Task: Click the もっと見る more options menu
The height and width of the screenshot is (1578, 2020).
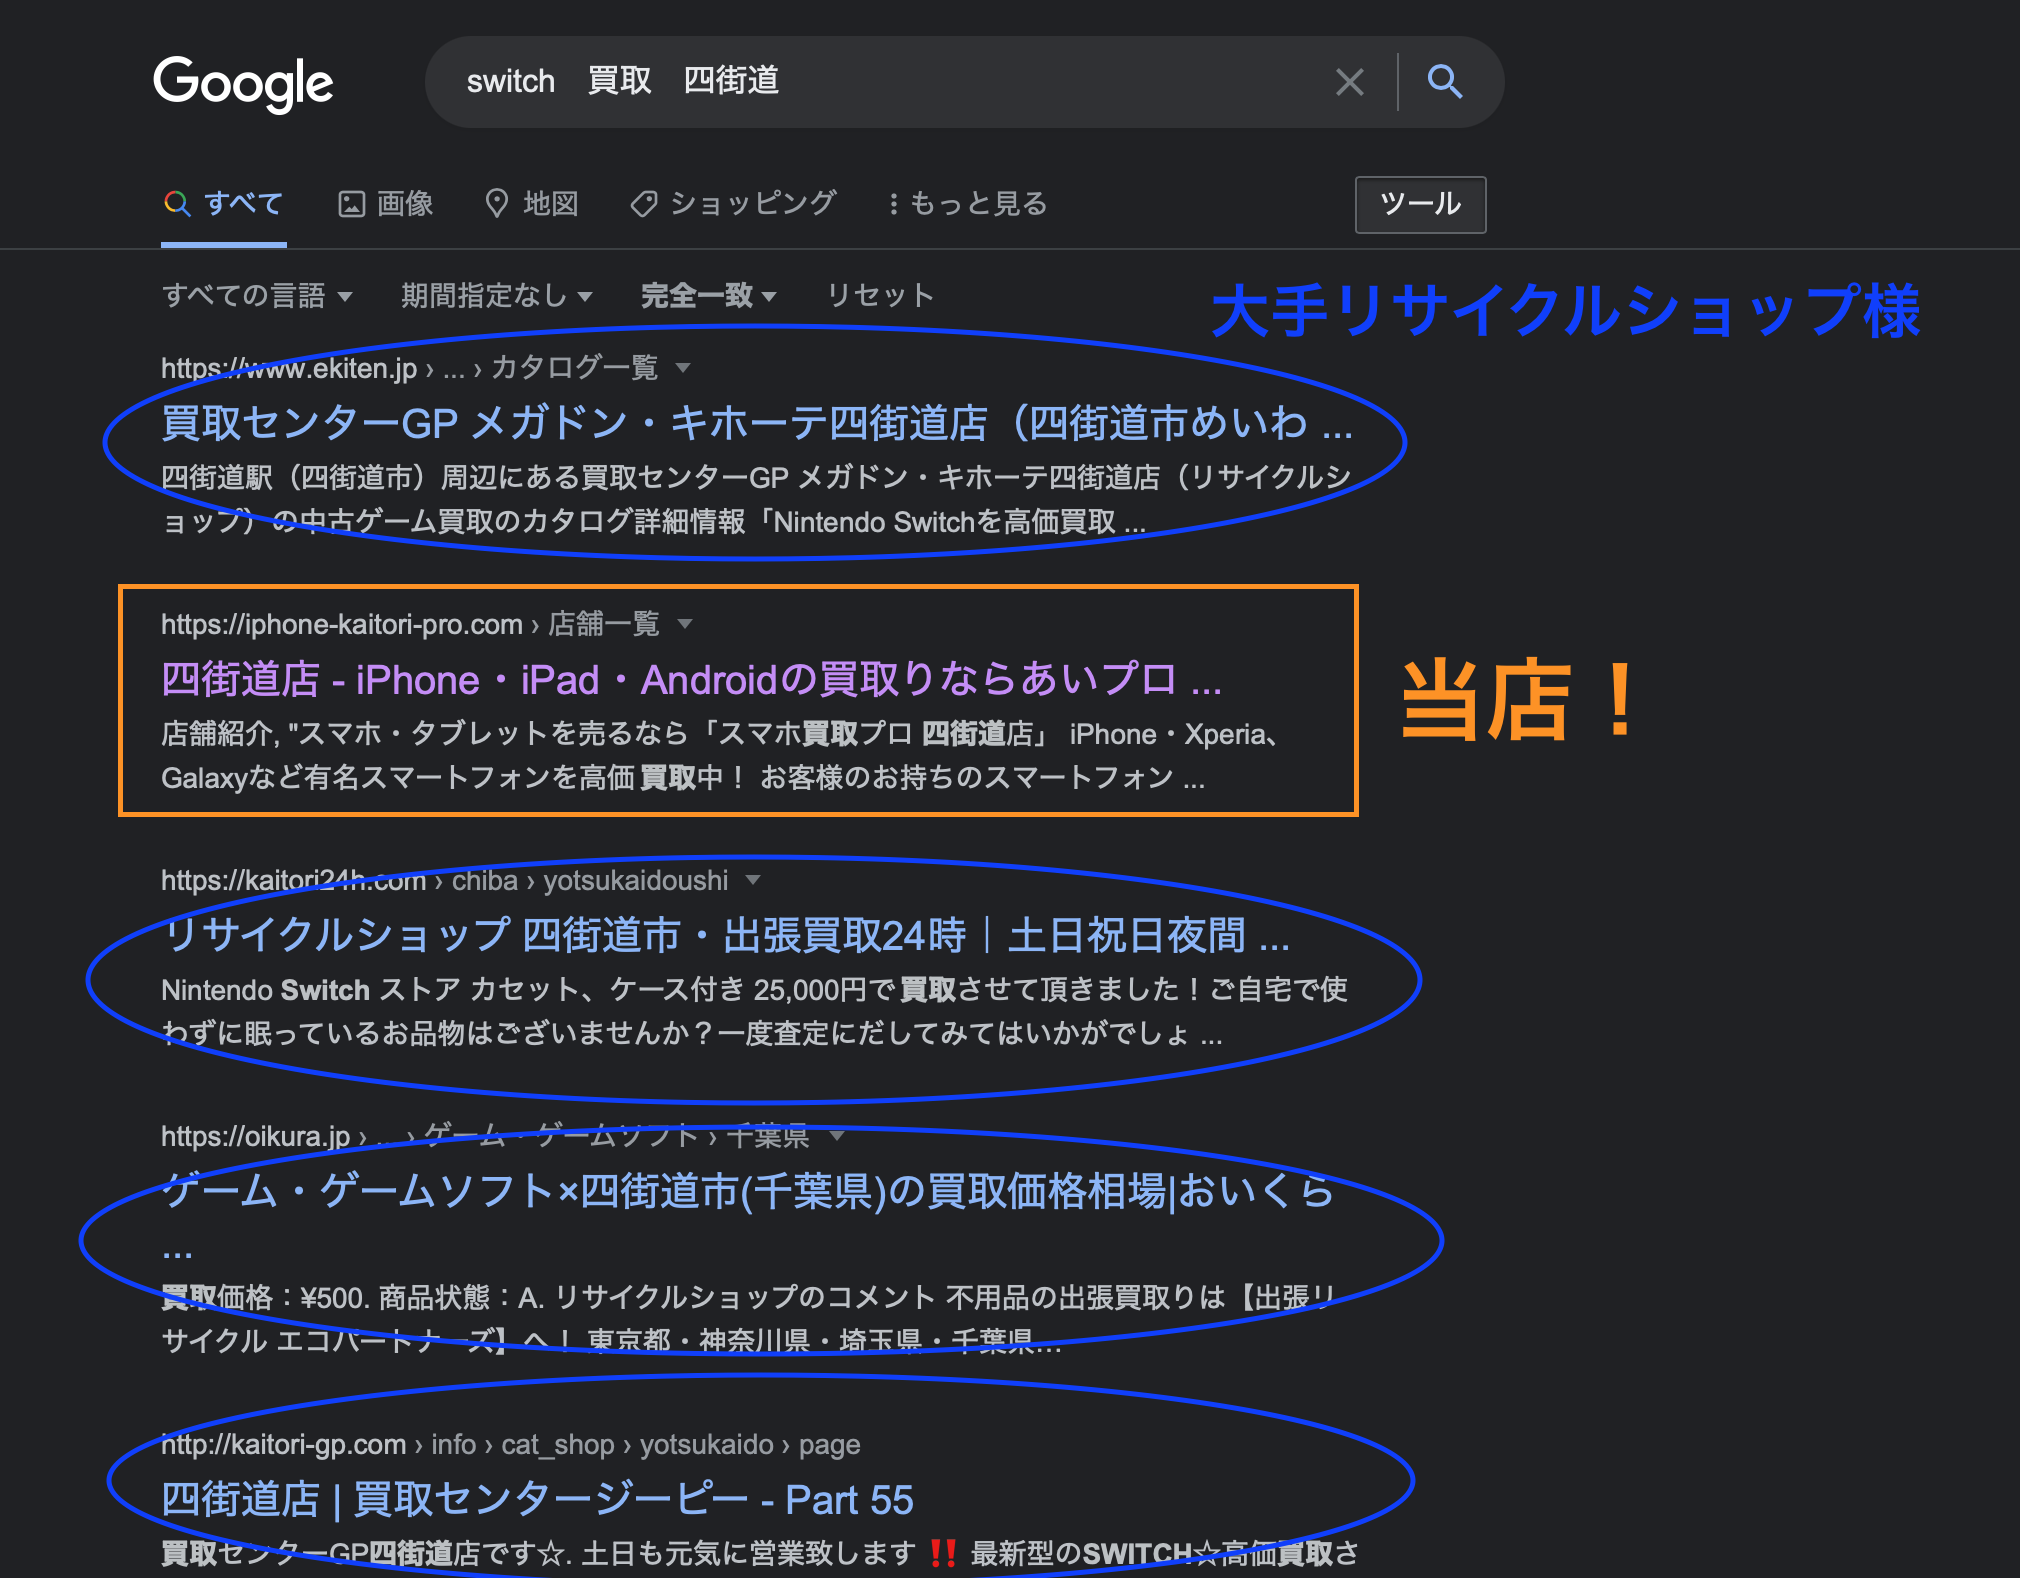Action: pyautogui.click(x=968, y=204)
